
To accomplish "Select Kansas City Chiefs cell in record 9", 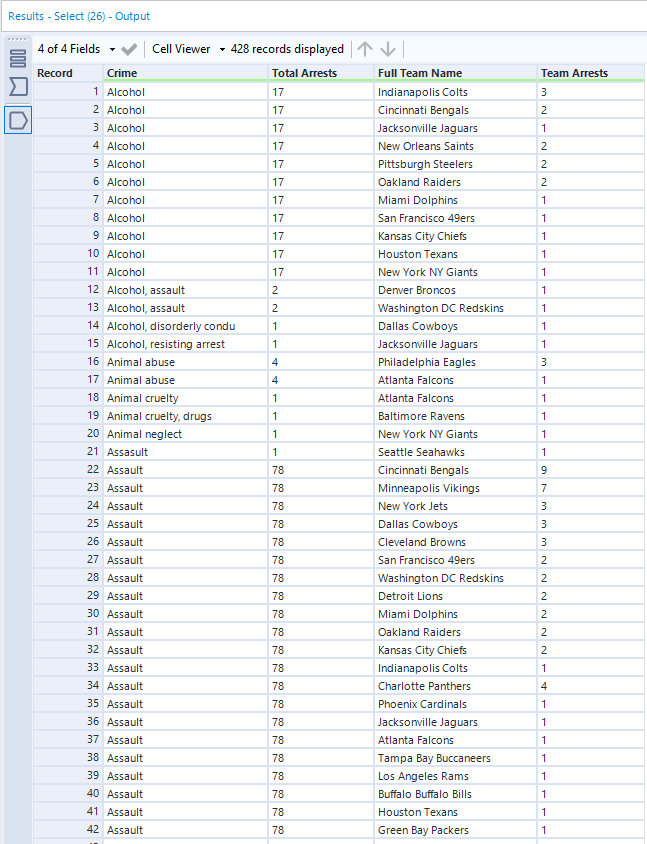I will [455, 236].
